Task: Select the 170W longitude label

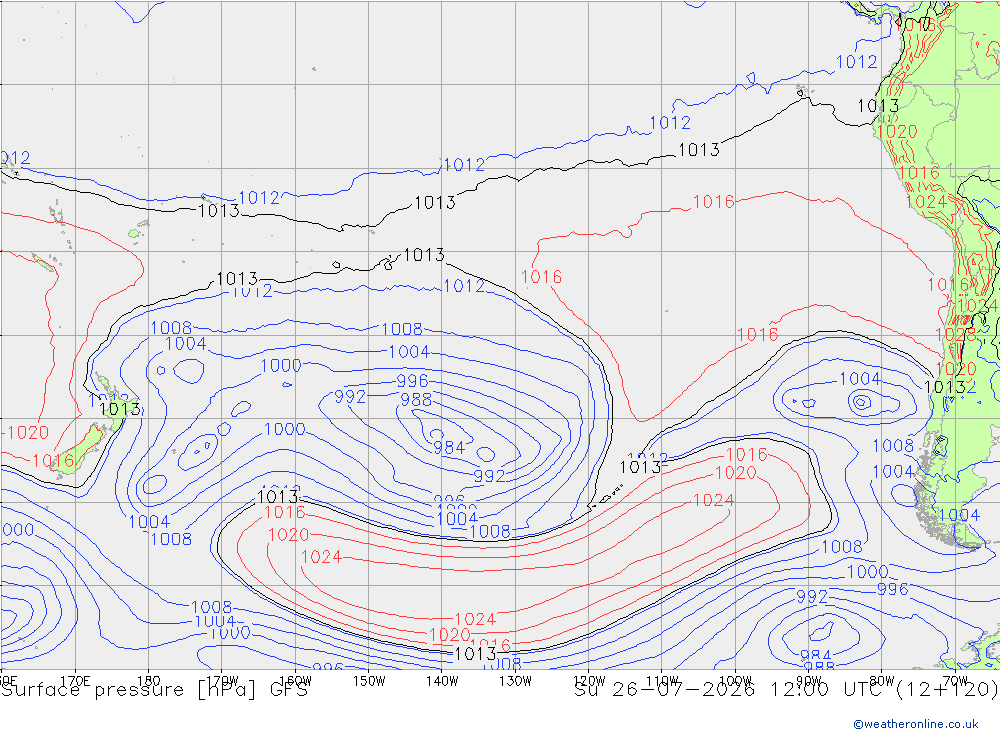Action: click(x=223, y=681)
